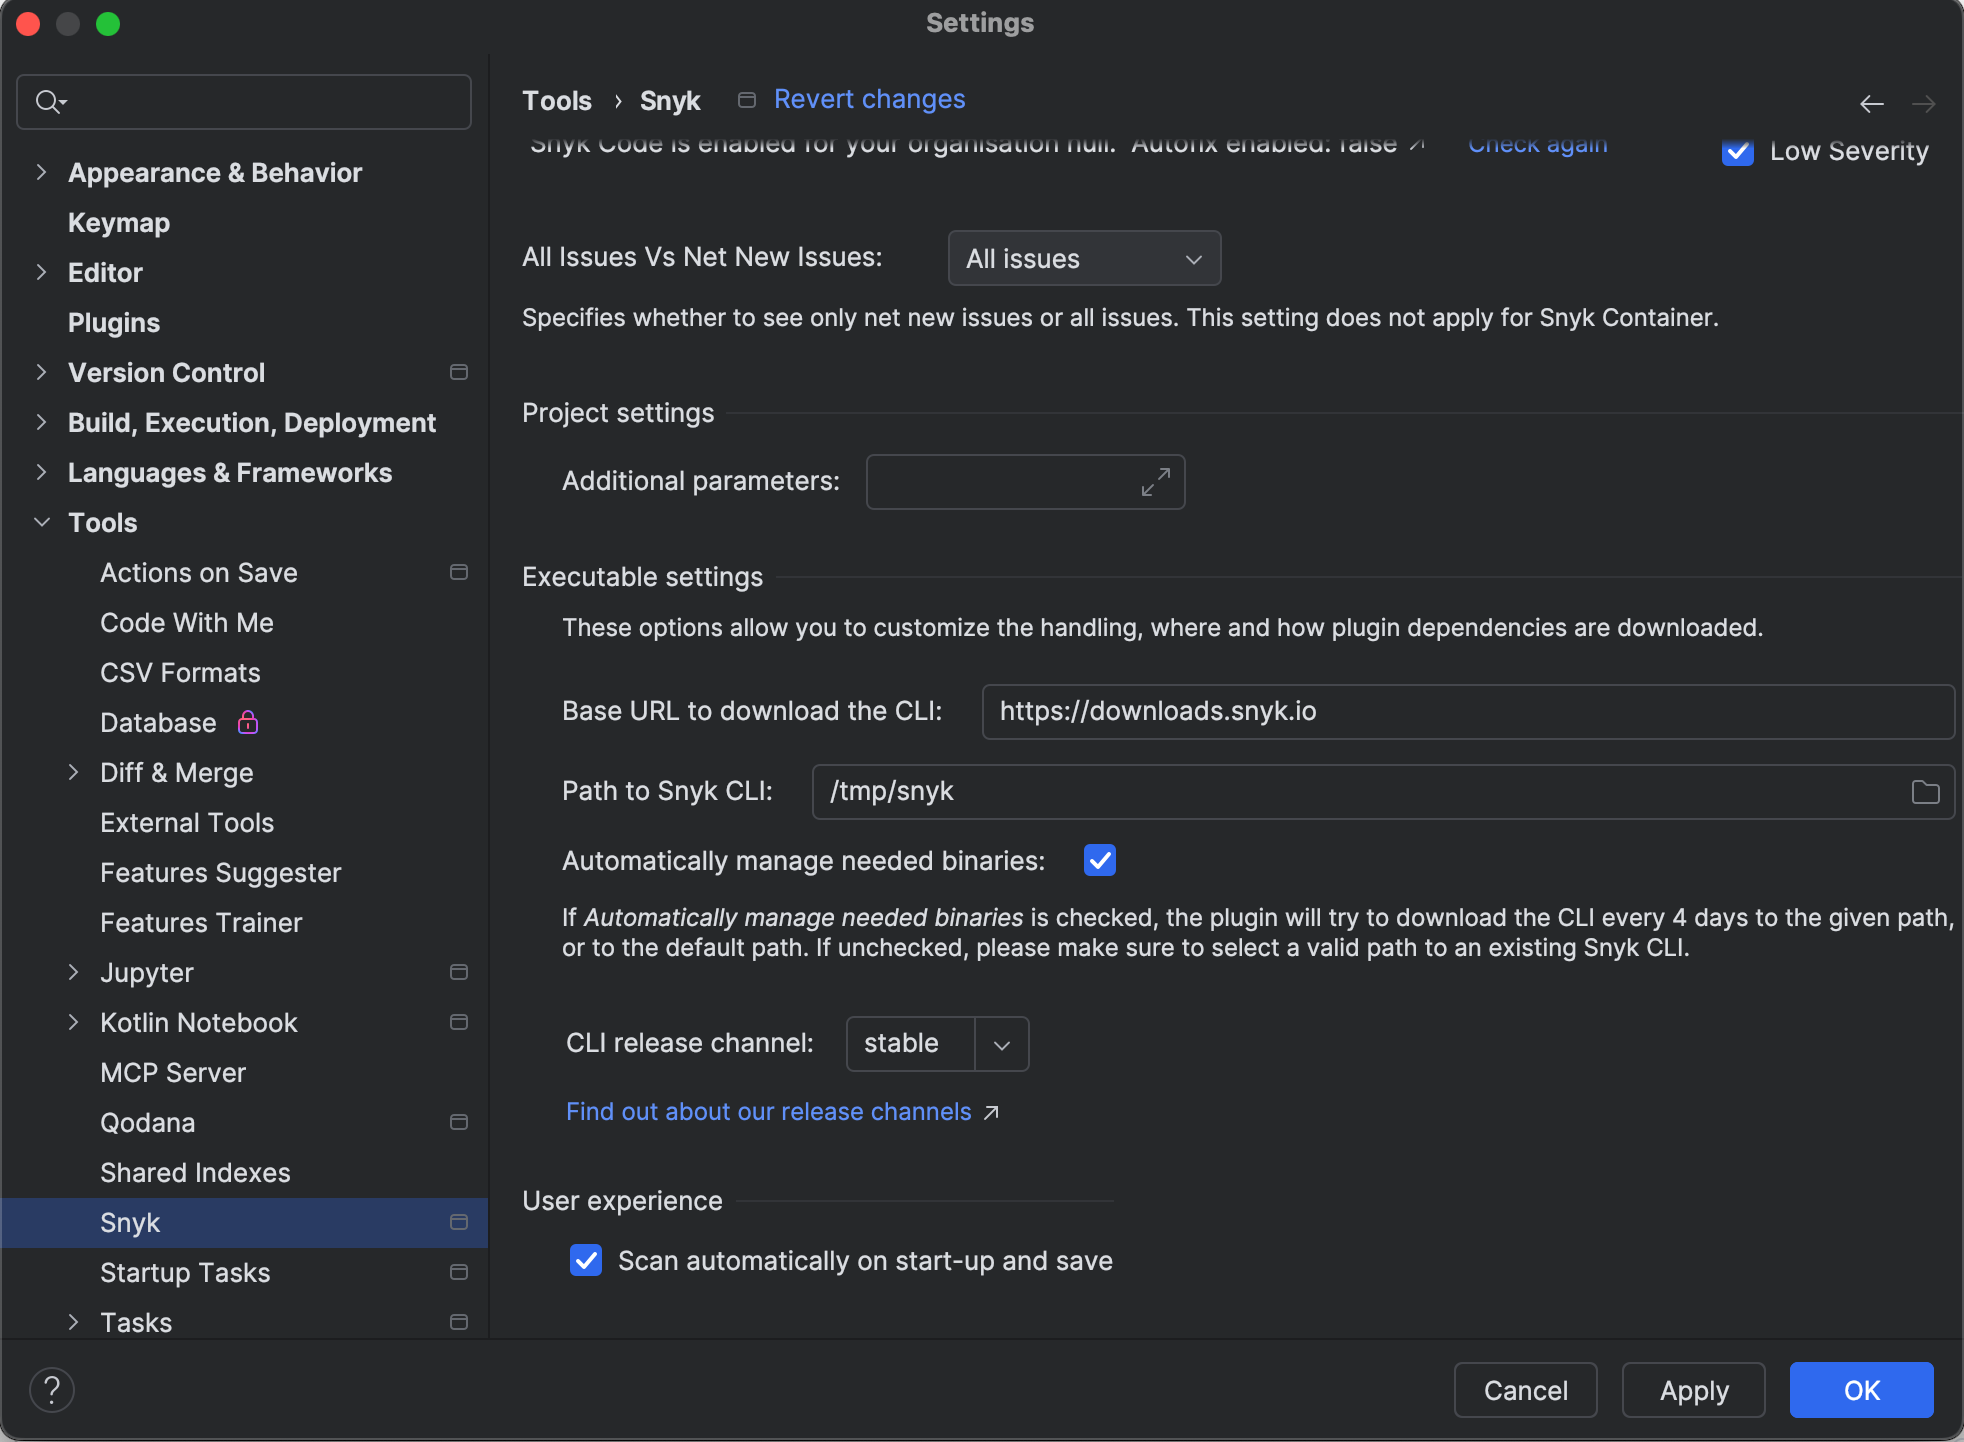Open Find out about our release channels link
This screenshot has width=1964, height=1442.
(x=768, y=1112)
